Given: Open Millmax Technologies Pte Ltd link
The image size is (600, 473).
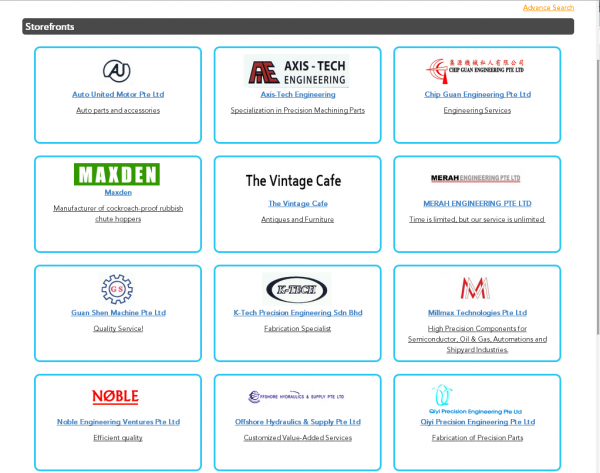Looking at the screenshot, I should [x=477, y=313].
